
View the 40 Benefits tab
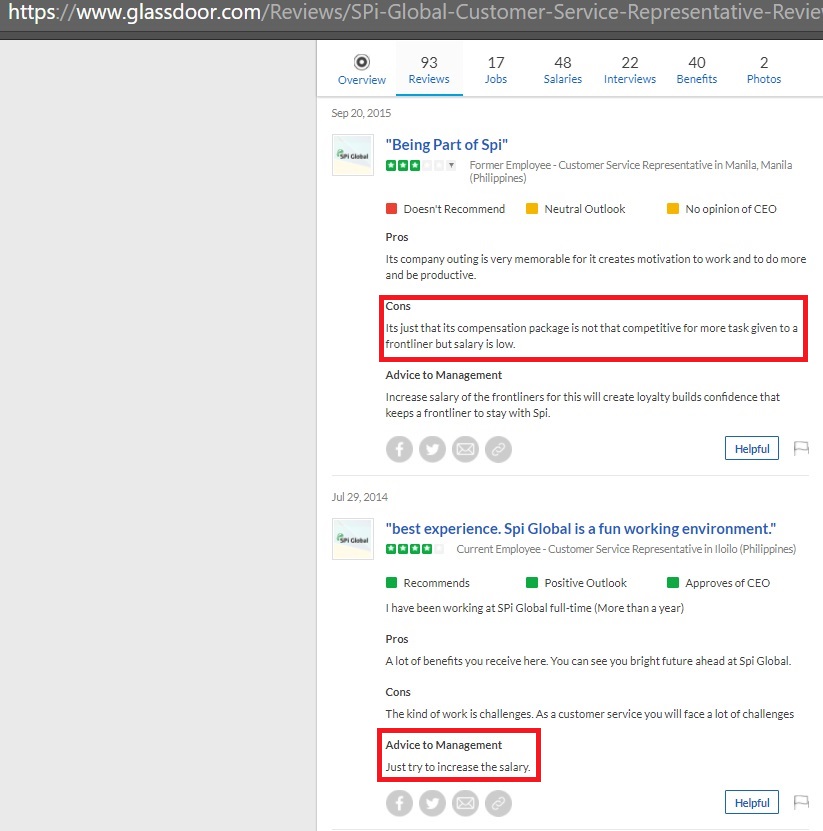696,70
